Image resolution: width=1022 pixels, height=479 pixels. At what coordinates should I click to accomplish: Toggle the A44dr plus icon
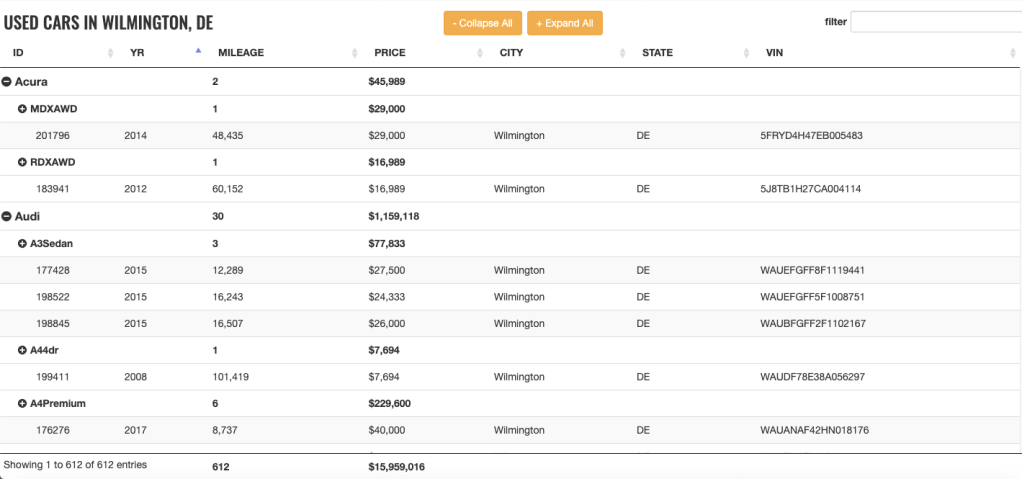22,351
